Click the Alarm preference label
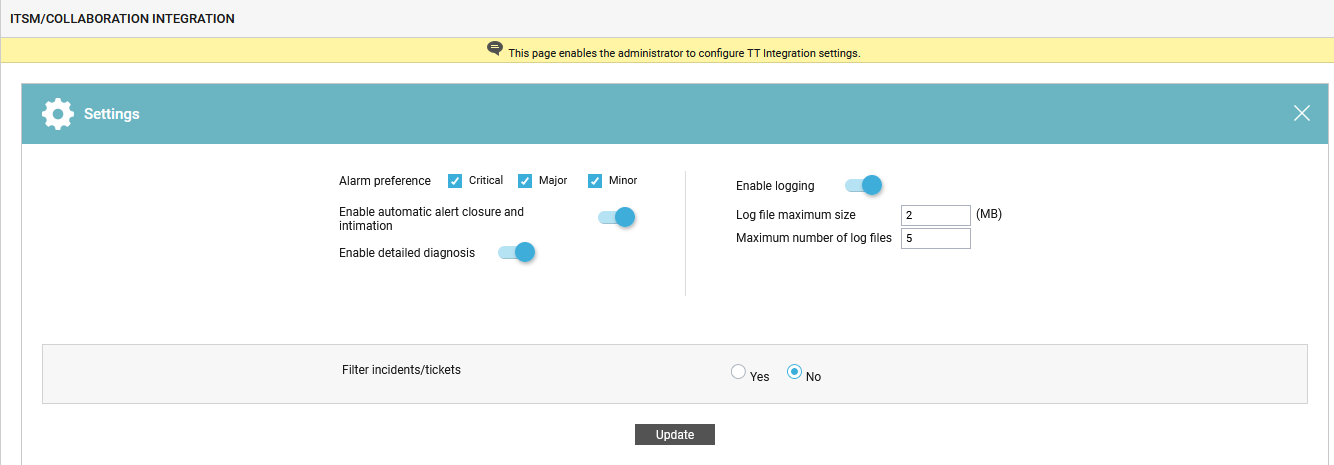Viewport: 1334px width, 465px height. tap(385, 181)
